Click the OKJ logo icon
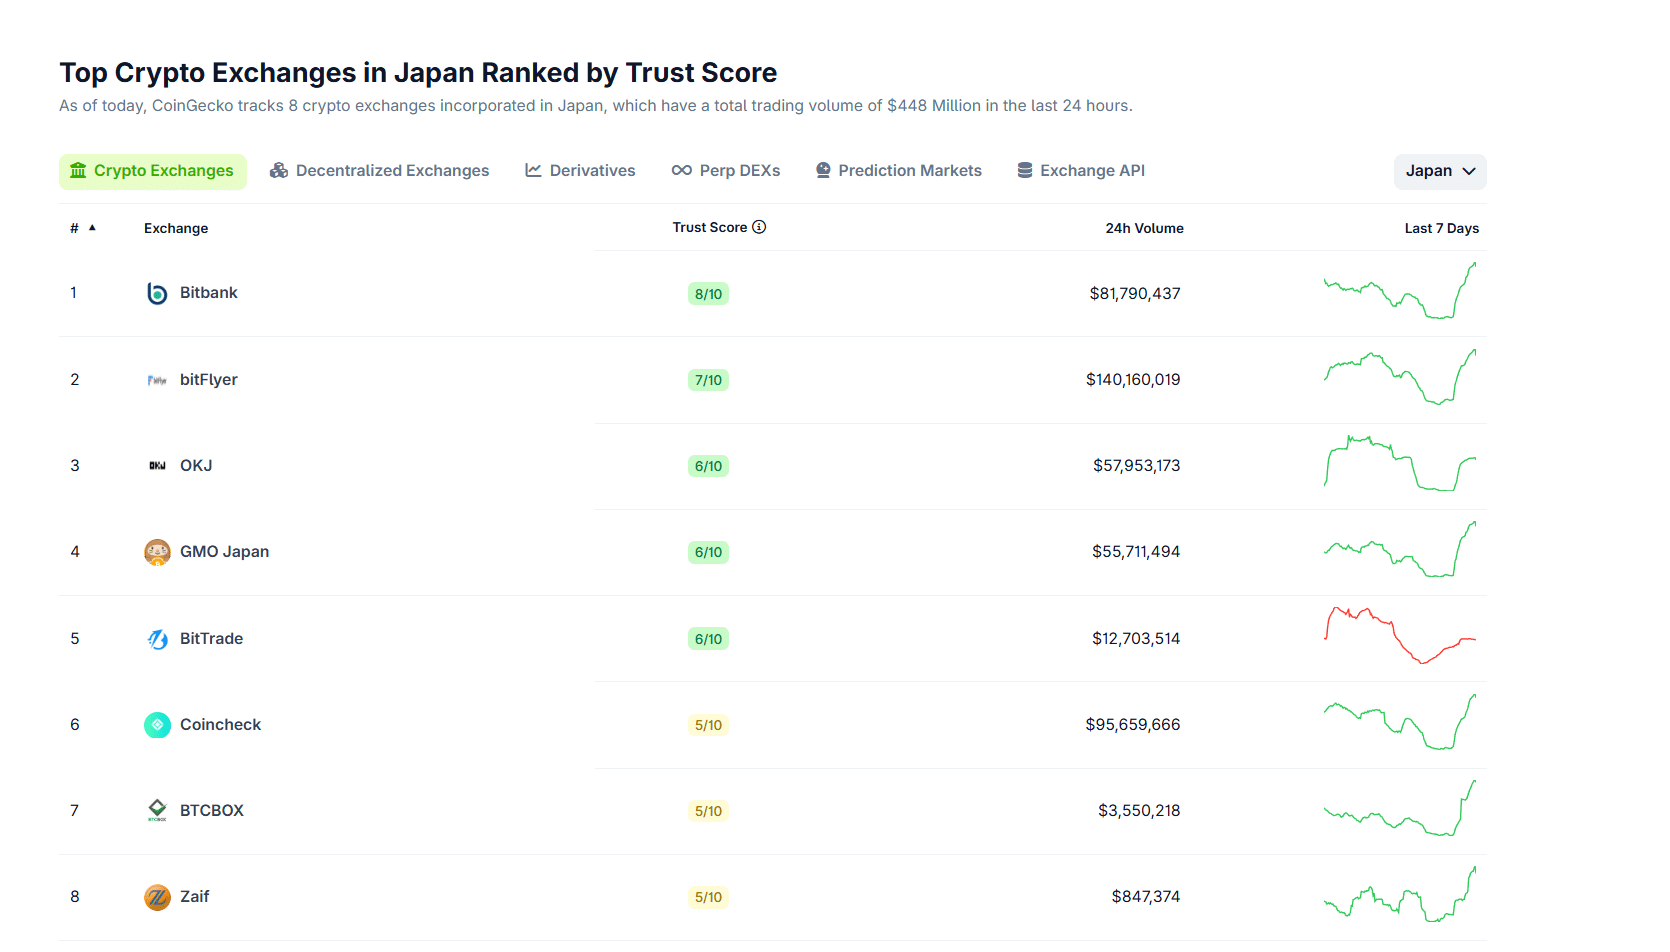This screenshot has height=952, width=1670. 157,466
